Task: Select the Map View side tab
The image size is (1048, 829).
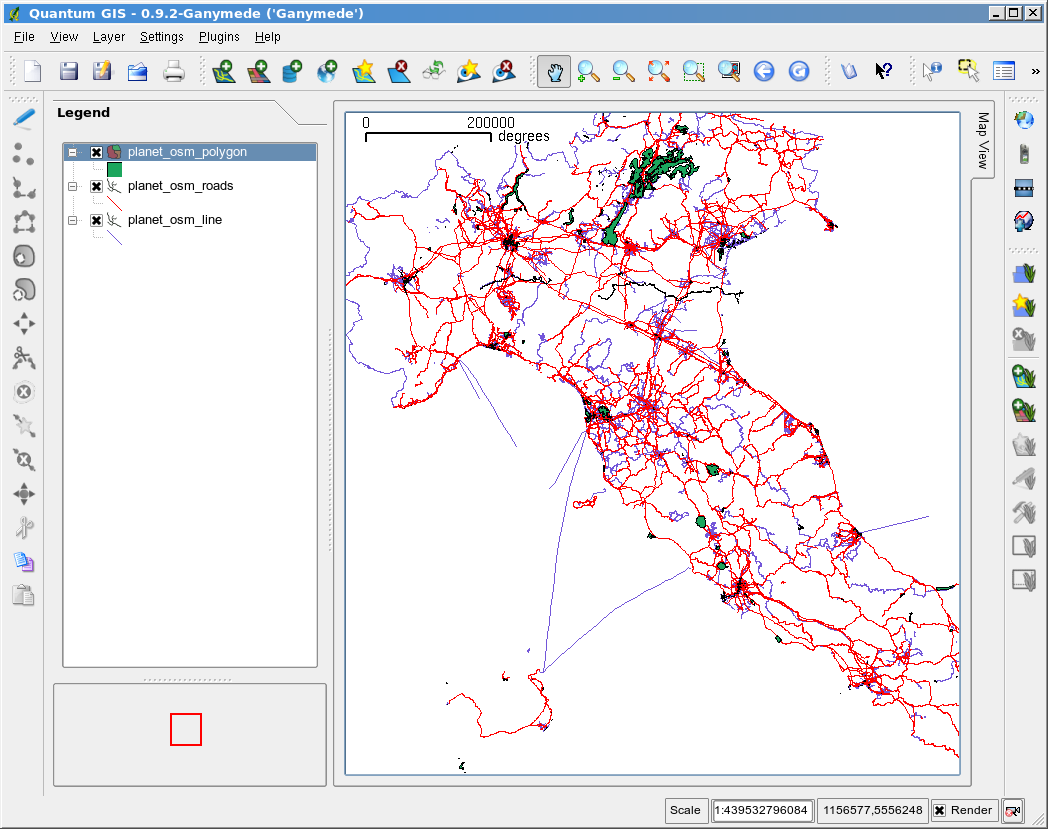Action: coord(982,140)
